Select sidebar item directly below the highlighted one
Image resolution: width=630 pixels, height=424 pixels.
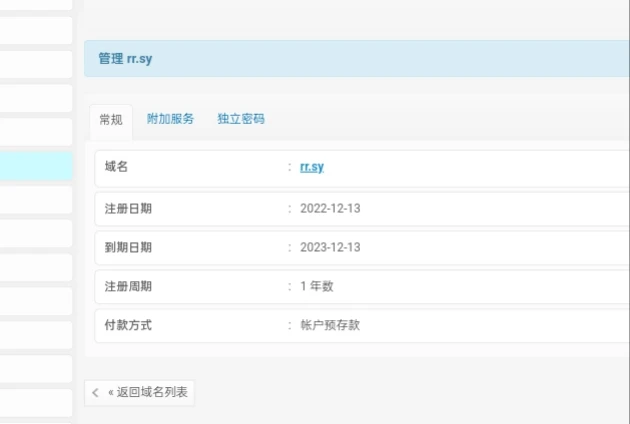click(36, 199)
